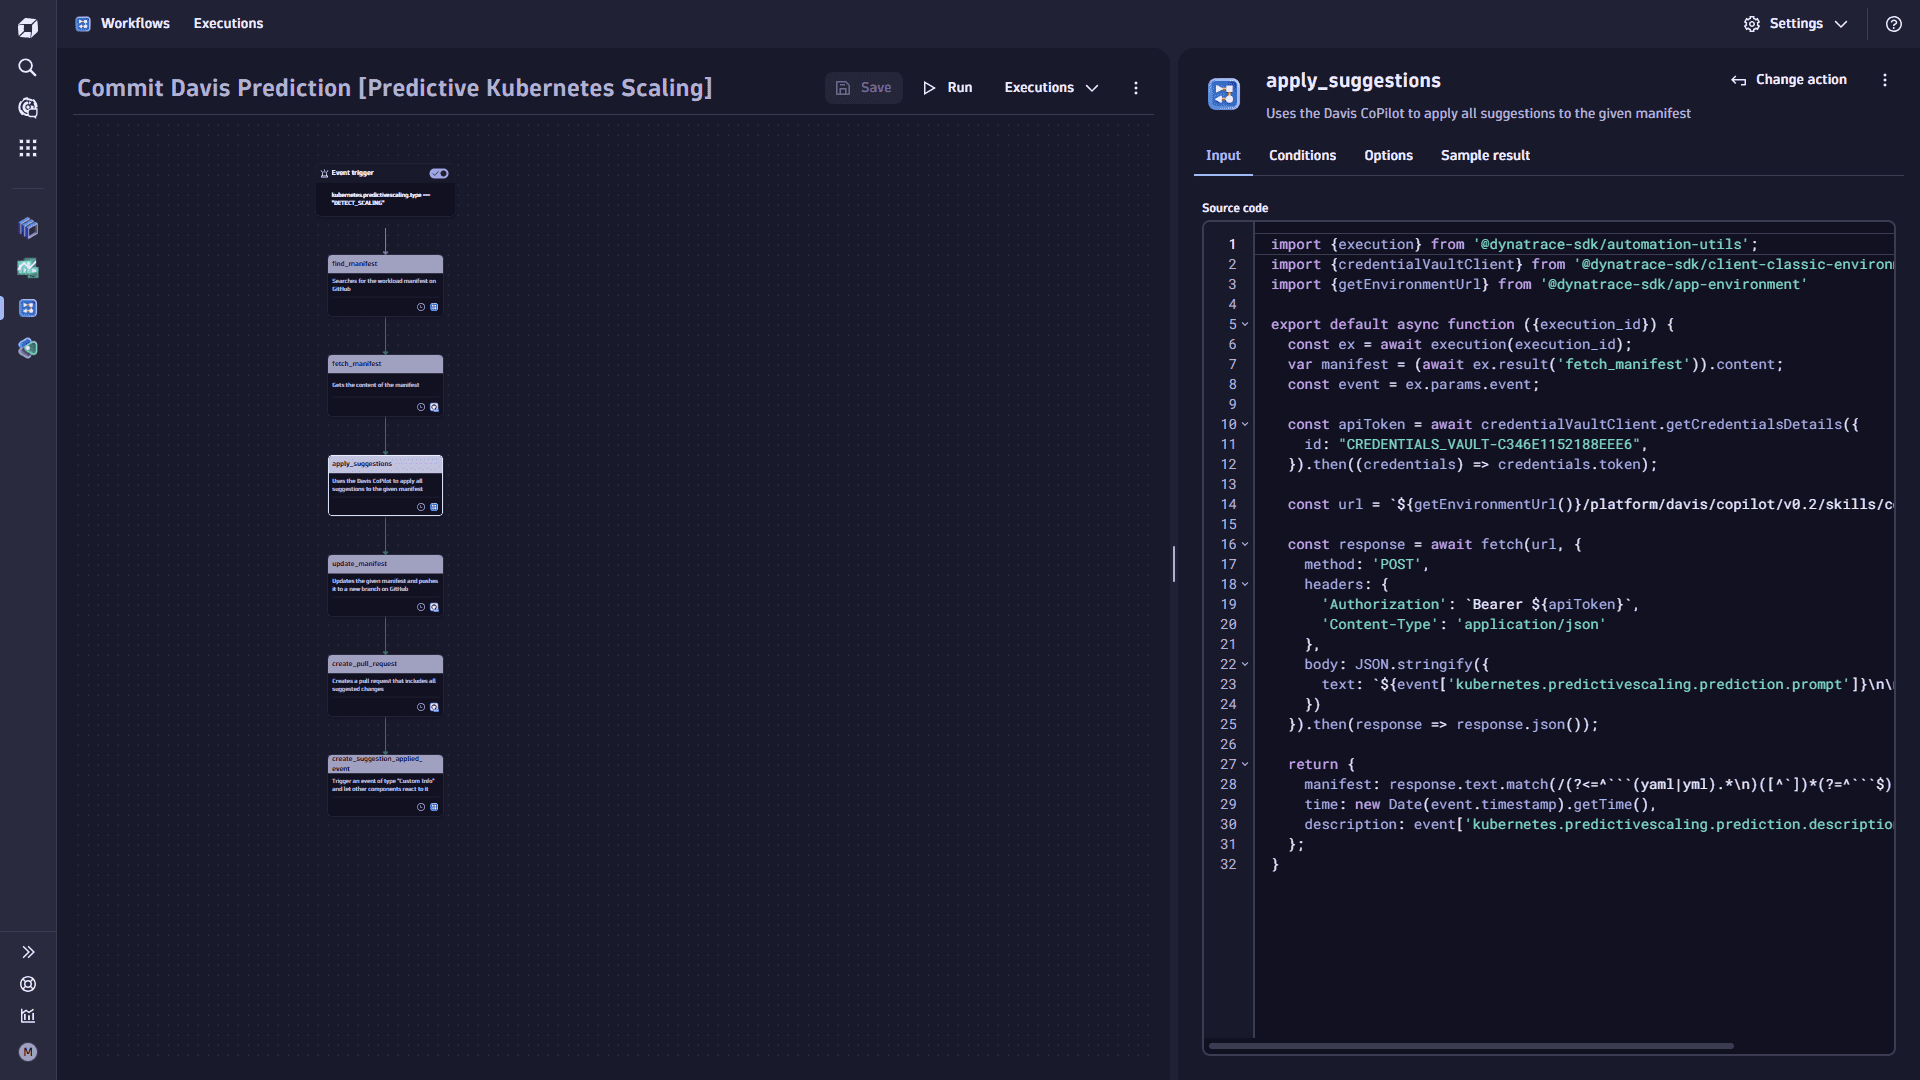
Task: Click clock icon on find_manifest node
Action: tap(421, 307)
